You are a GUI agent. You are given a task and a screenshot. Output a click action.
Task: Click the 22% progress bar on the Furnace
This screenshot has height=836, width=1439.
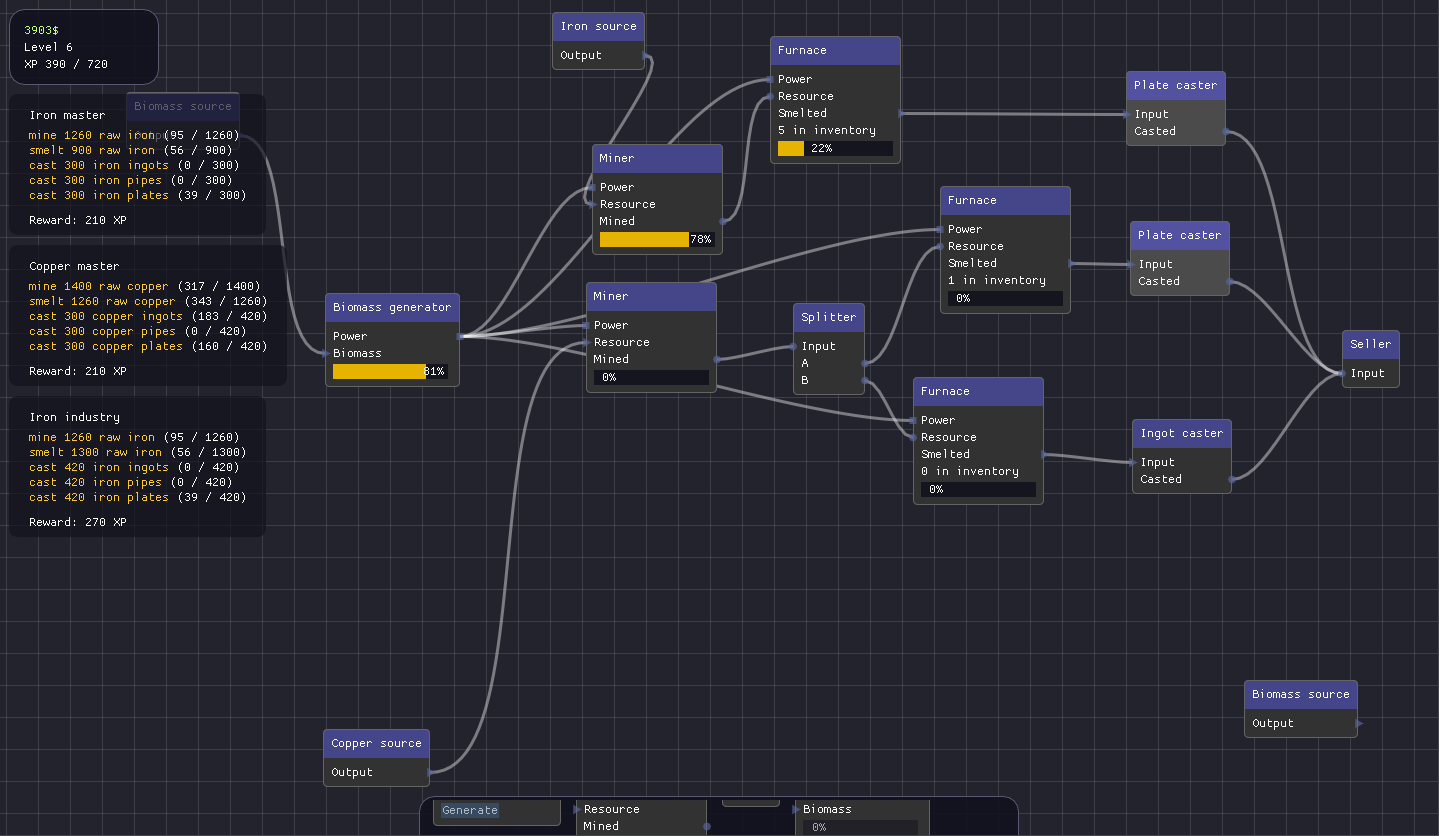pyautogui.click(x=835, y=148)
